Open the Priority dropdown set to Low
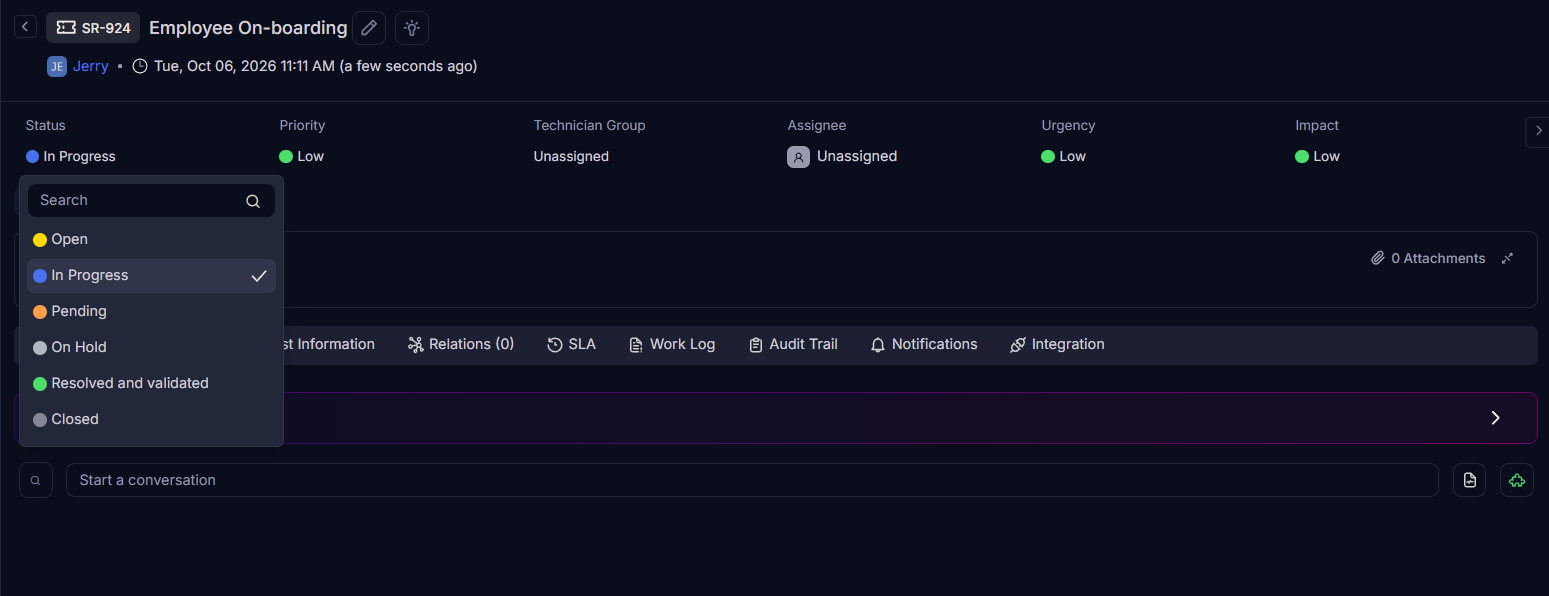Screen dimensions: 1549x596 (302, 156)
